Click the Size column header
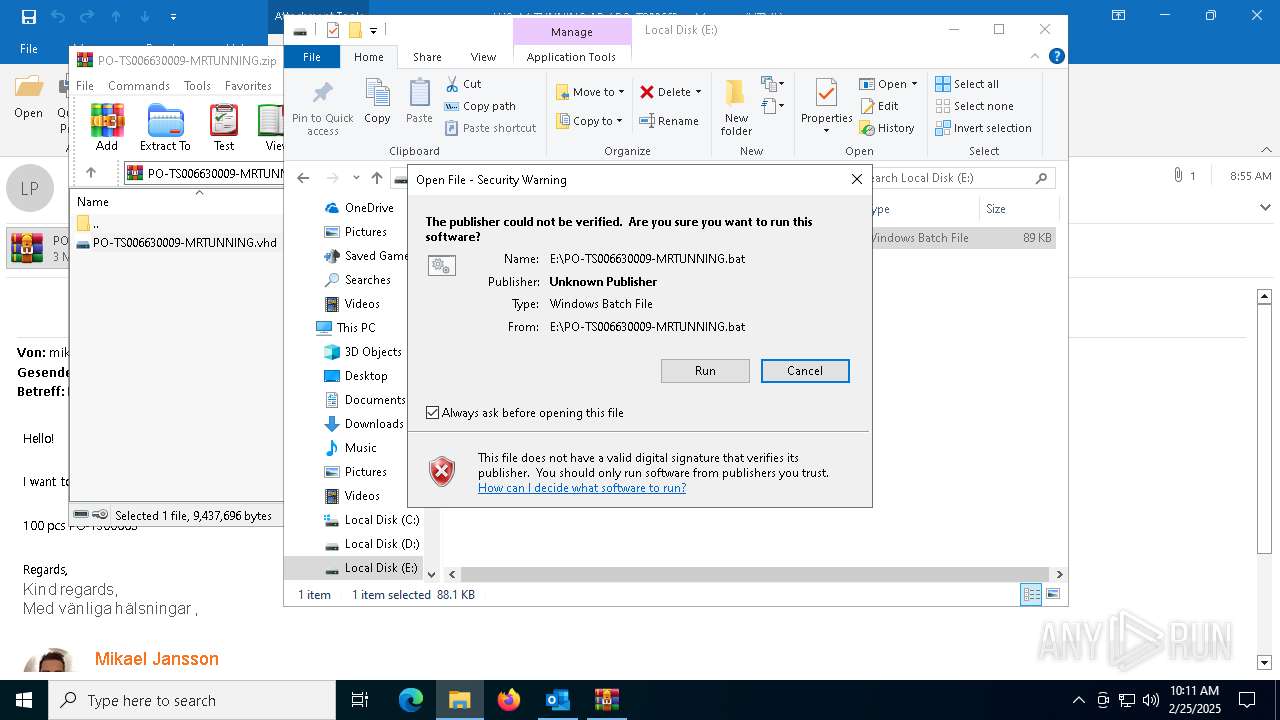1280x720 pixels. tap(1018, 209)
